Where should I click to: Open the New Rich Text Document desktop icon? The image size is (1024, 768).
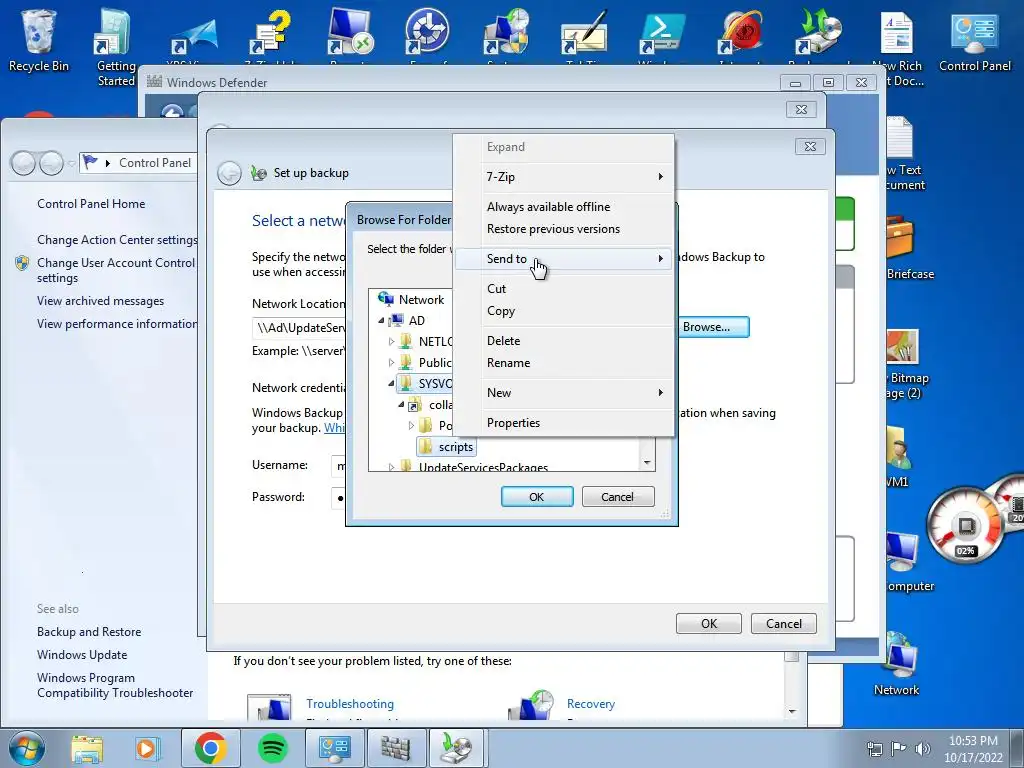point(898,47)
